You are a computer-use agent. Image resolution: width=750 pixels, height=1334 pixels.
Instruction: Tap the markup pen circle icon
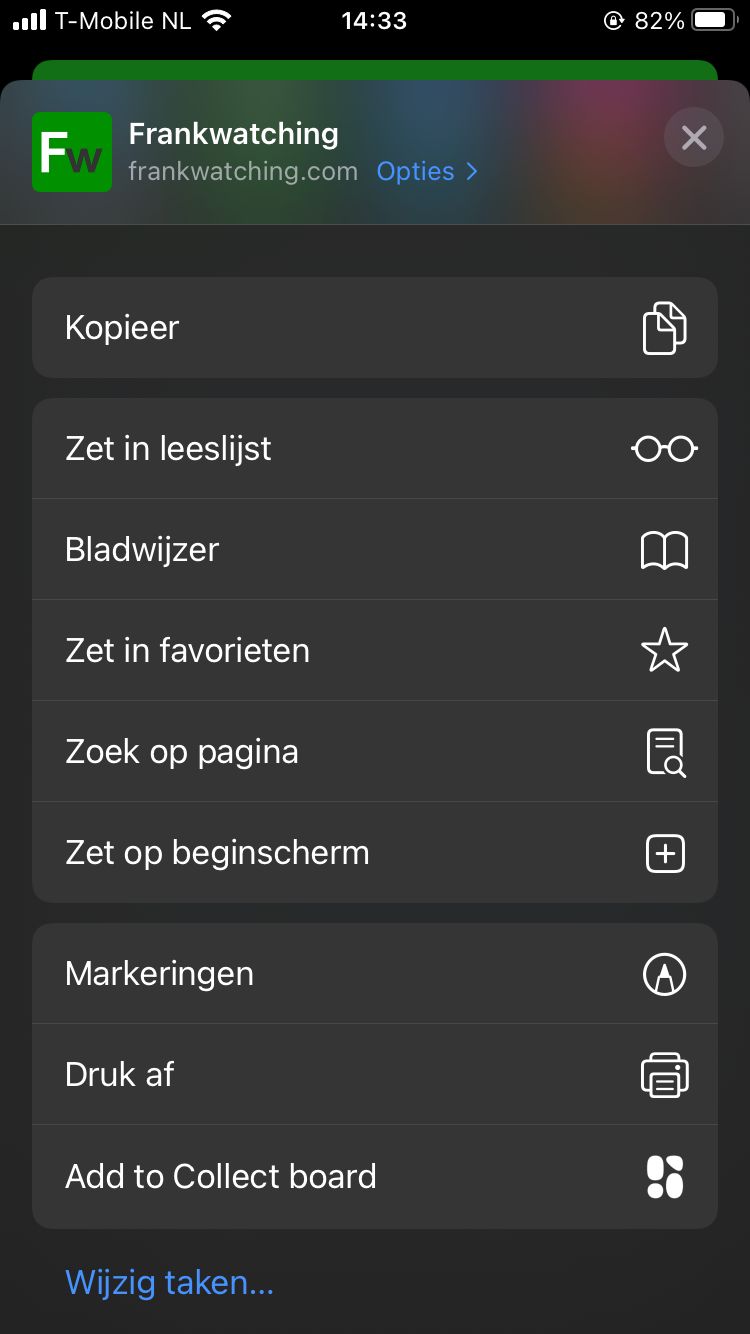664,974
